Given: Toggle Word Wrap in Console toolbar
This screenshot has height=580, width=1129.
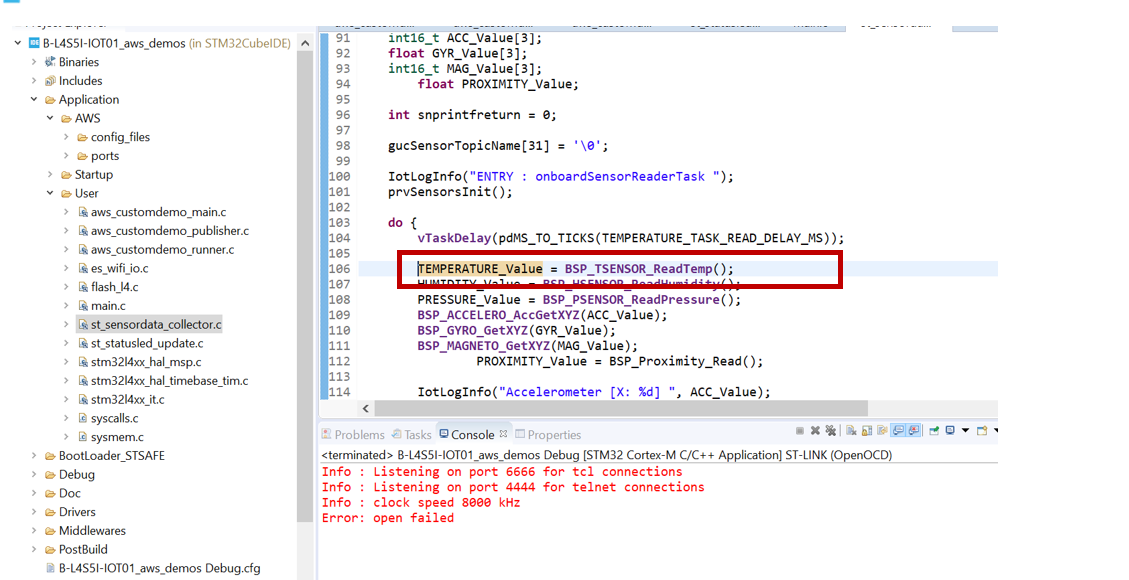Looking at the screenshot, I should click(883, 430).
